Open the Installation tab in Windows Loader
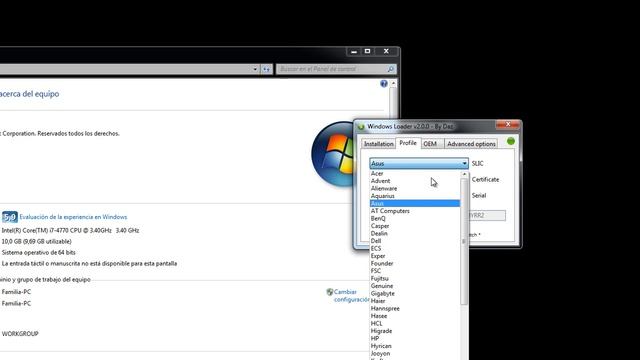 click(x=378, y=144)
